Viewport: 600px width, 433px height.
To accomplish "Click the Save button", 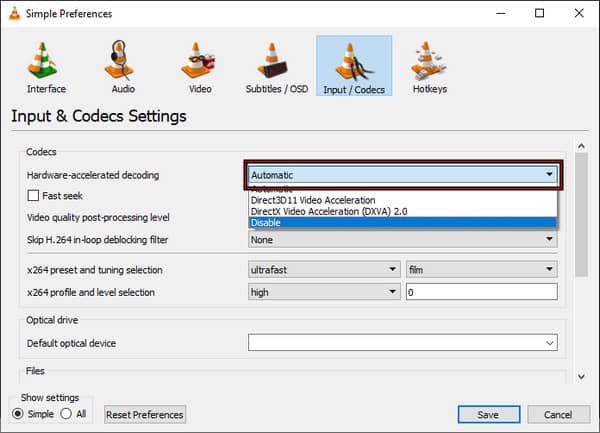I will pyautogui.click(x=489, y=415).
